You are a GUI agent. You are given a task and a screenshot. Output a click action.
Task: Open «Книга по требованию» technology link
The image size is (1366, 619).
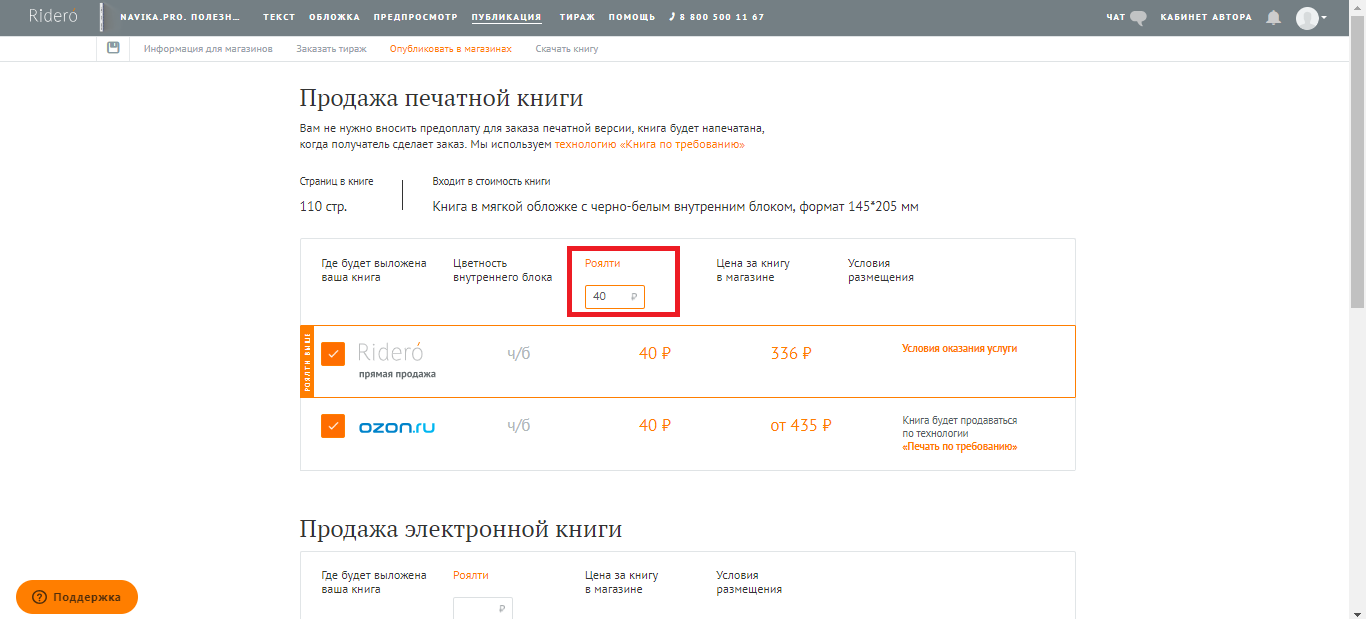click(x=649, y=145)
